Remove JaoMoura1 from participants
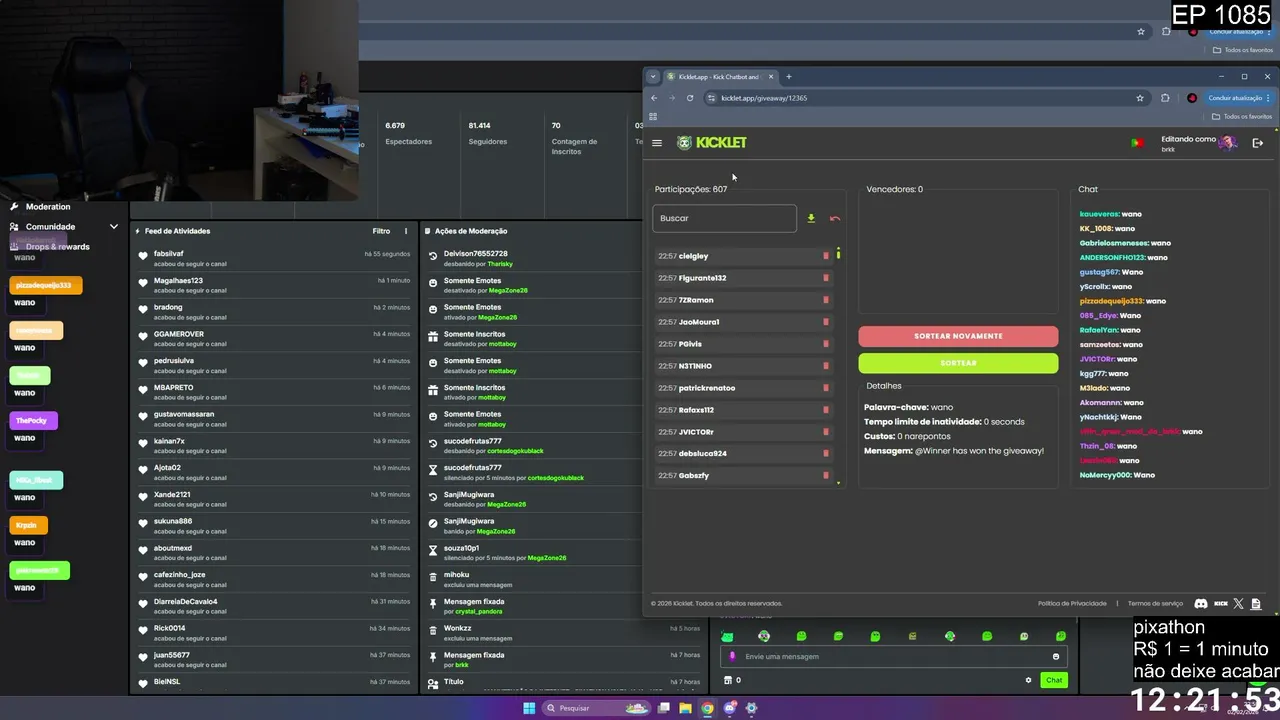This screenshot has height=720, width=1280. click(x=826, y=322)
